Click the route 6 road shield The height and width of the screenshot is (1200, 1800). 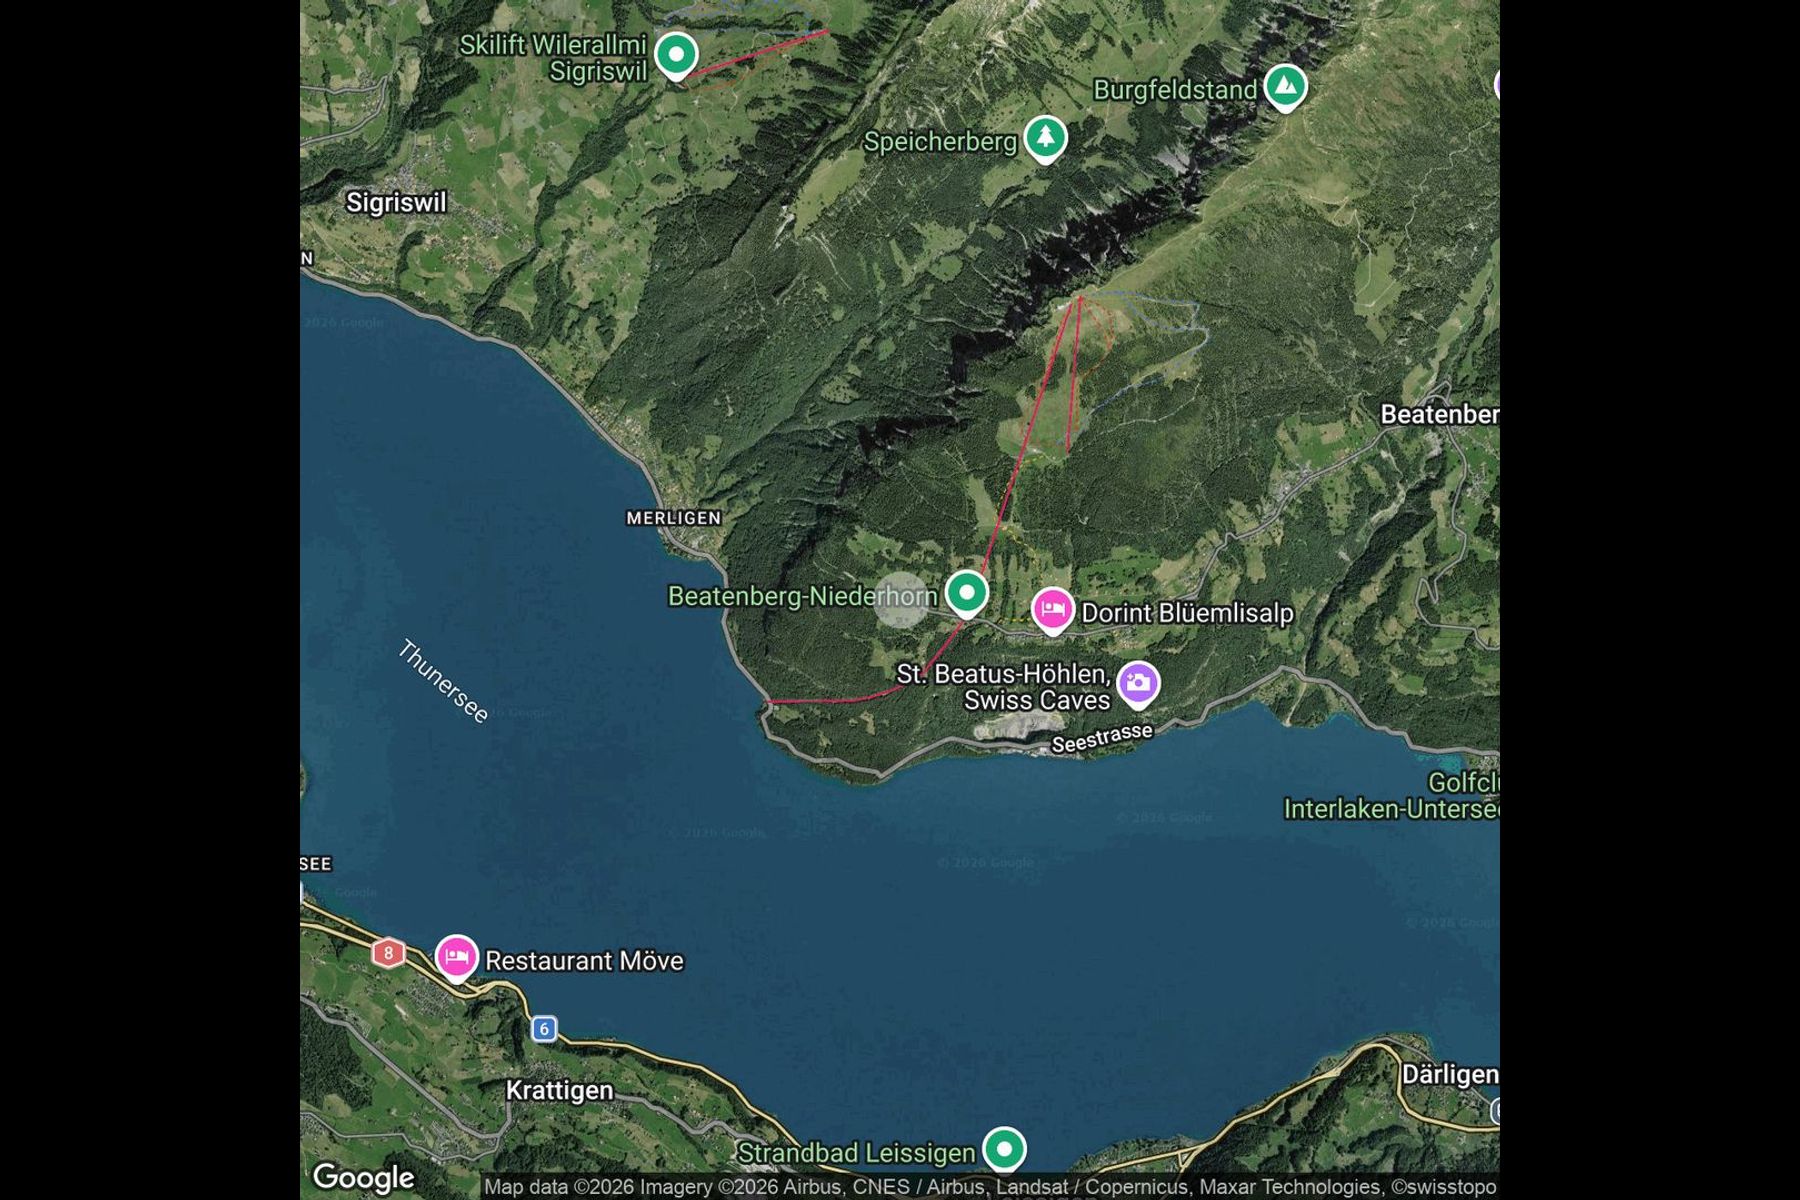544,1029
